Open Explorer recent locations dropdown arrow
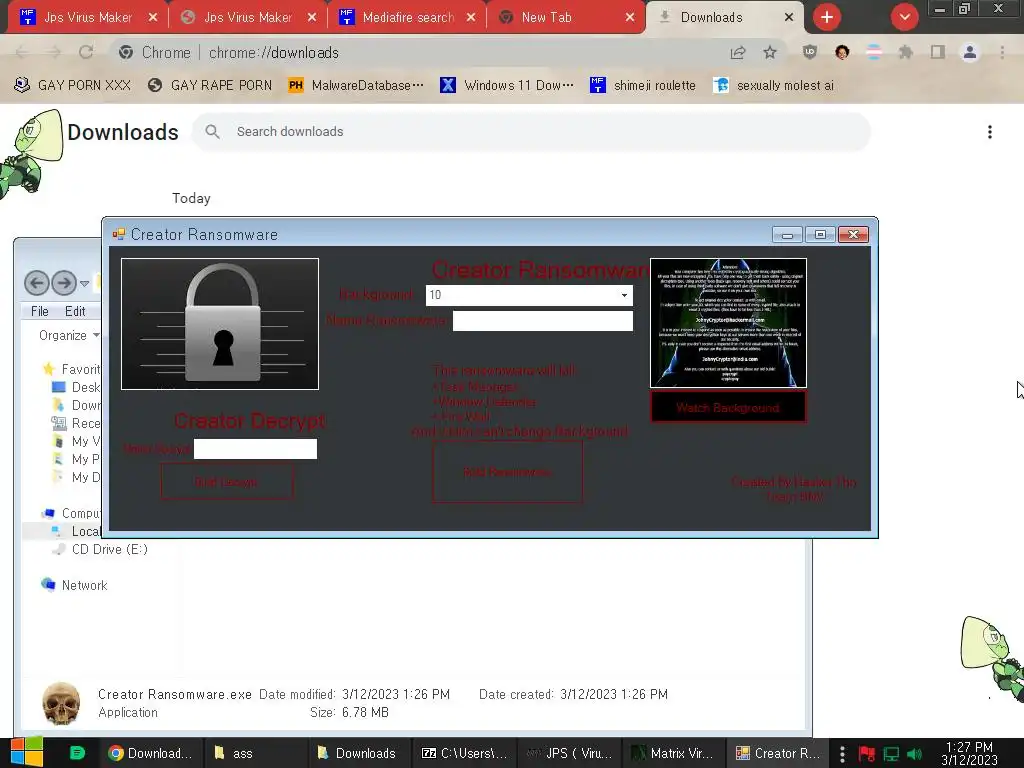The height and width of the screenshot is (768, 1024). (x=85, y=283)
